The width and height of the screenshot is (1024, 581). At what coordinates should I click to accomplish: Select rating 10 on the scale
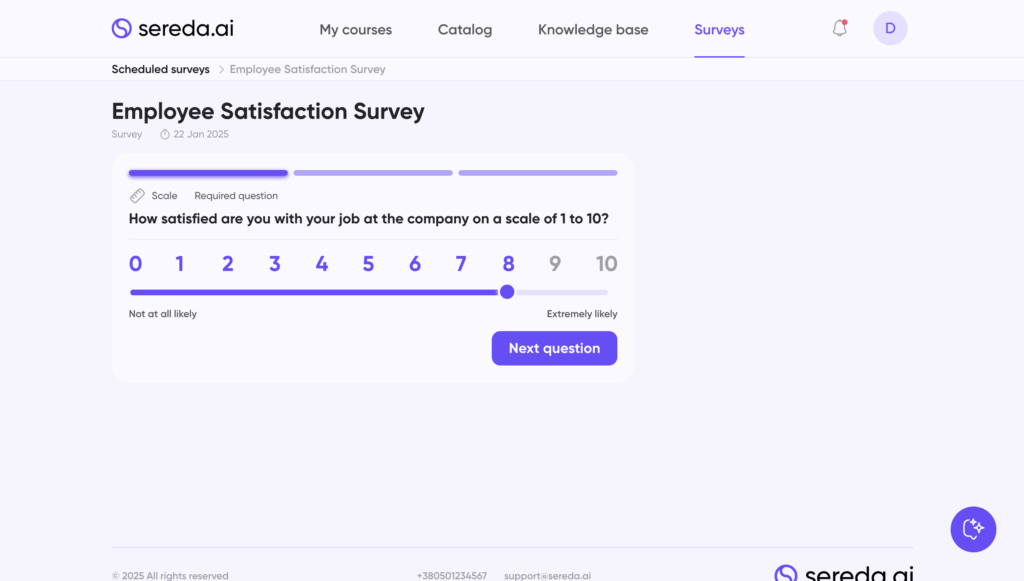click(x=606, y=264)
